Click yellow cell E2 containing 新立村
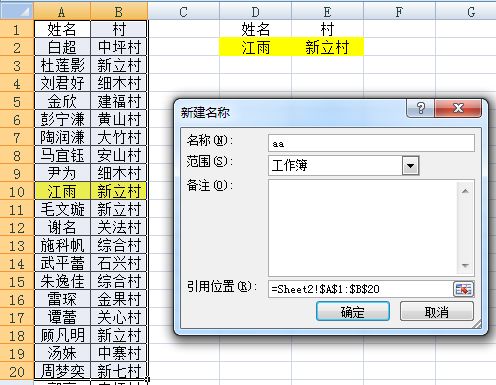The height and width of the screenshot is (385, 496). tap(327, 47)
